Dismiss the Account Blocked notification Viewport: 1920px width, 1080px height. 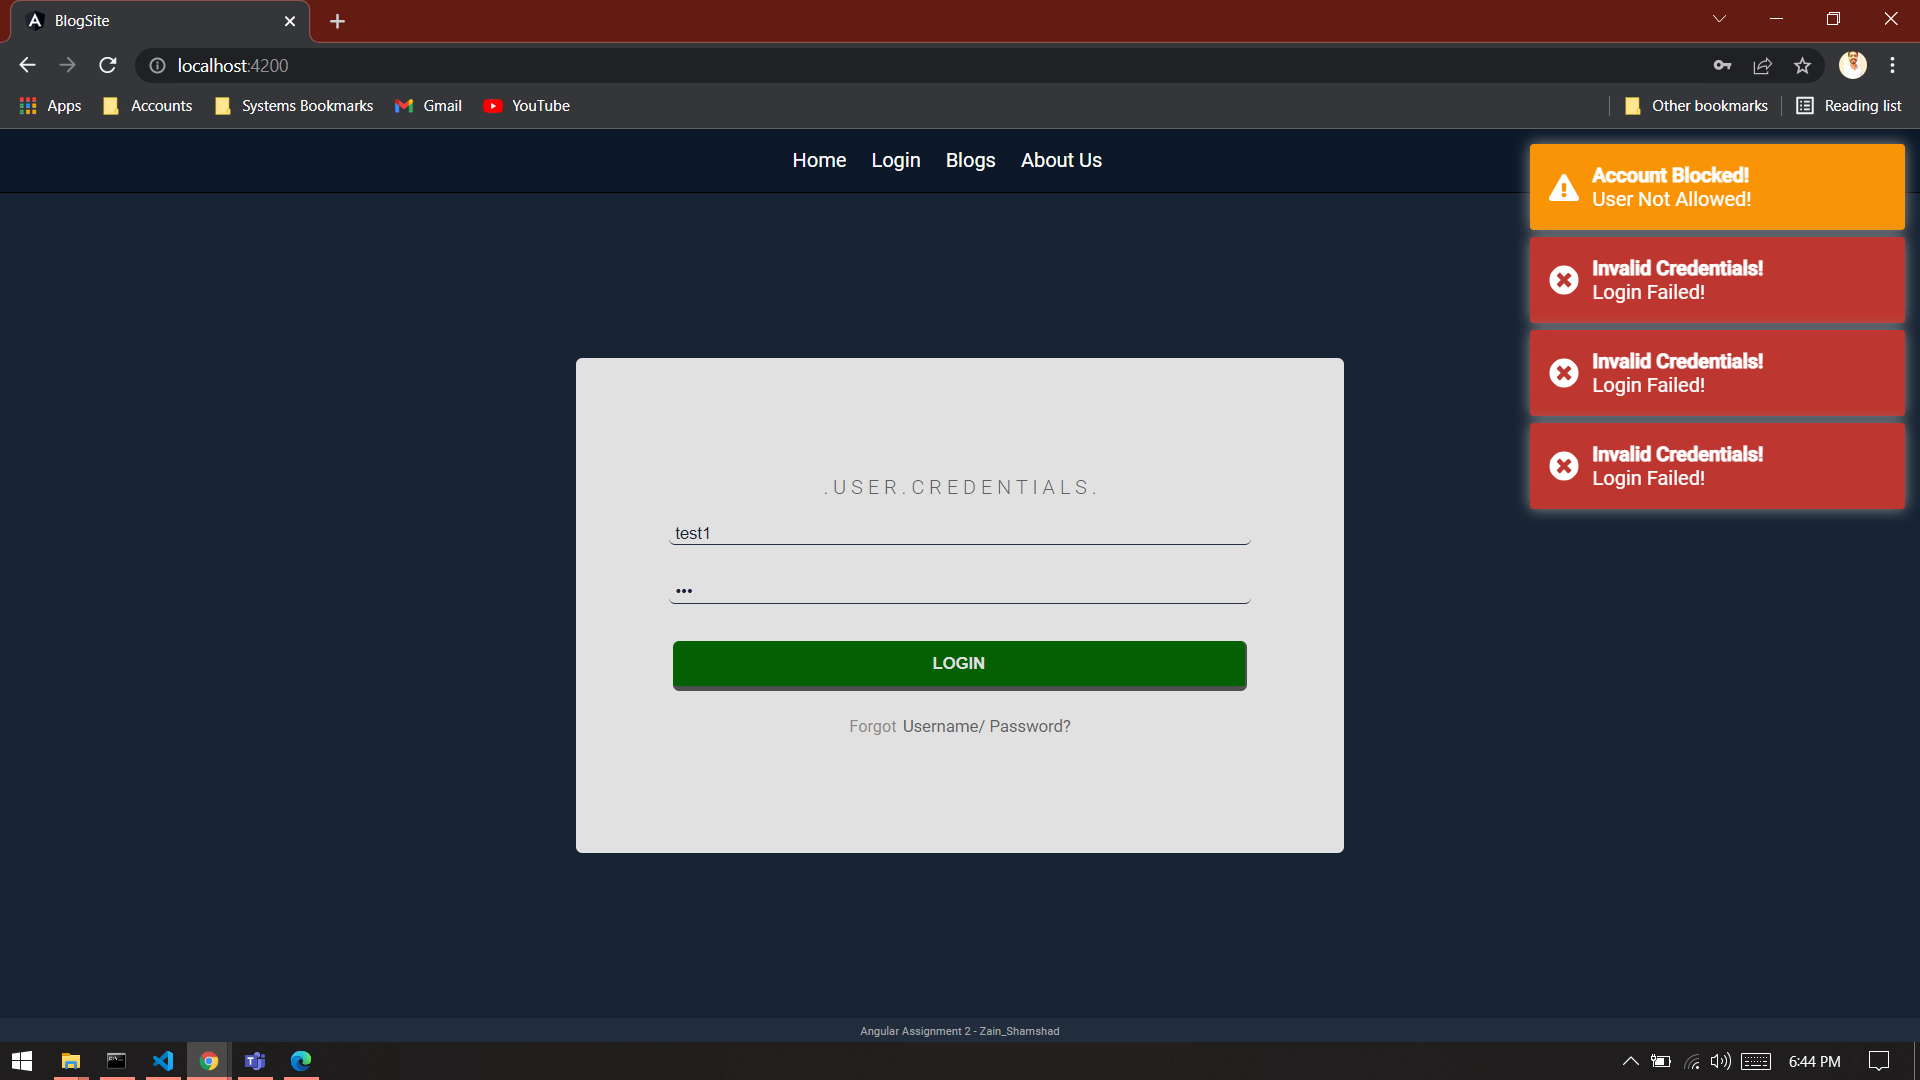point(1716,187)
